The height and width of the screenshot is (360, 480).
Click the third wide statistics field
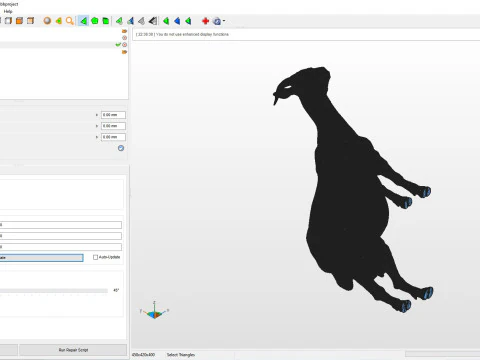[x=60, y=247]
